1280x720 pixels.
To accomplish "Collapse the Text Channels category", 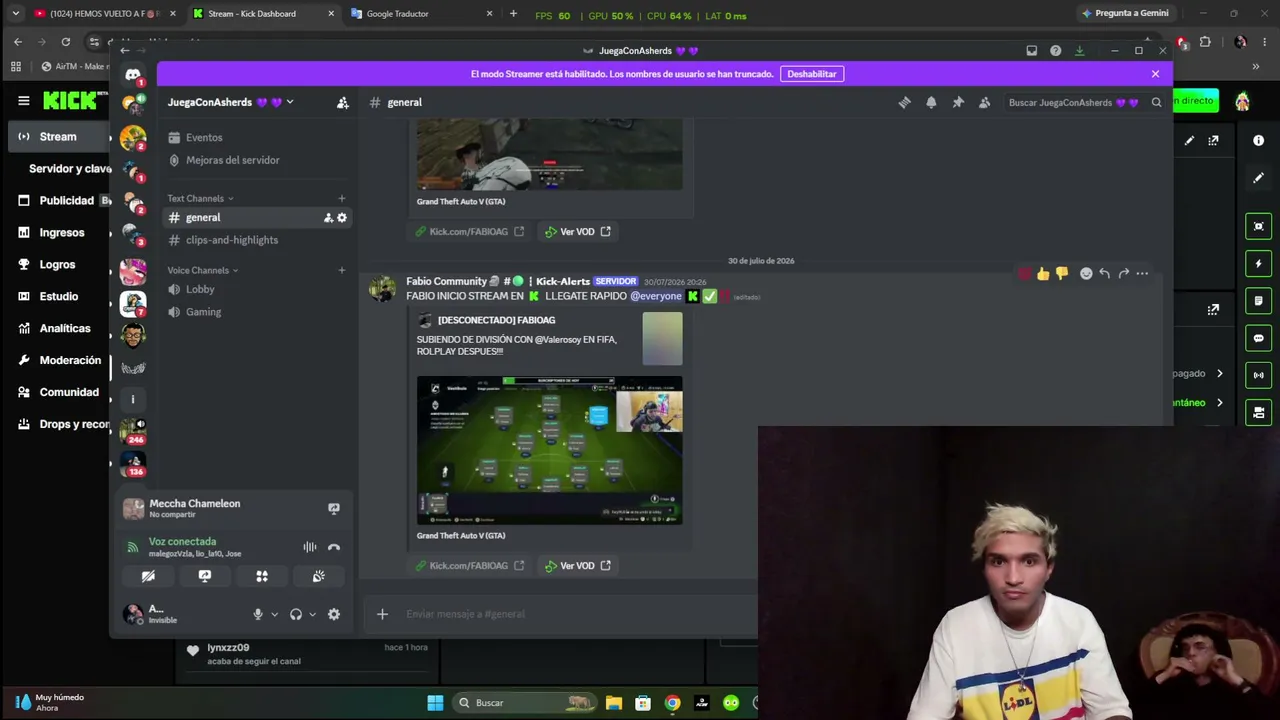I will pos(200,199).
